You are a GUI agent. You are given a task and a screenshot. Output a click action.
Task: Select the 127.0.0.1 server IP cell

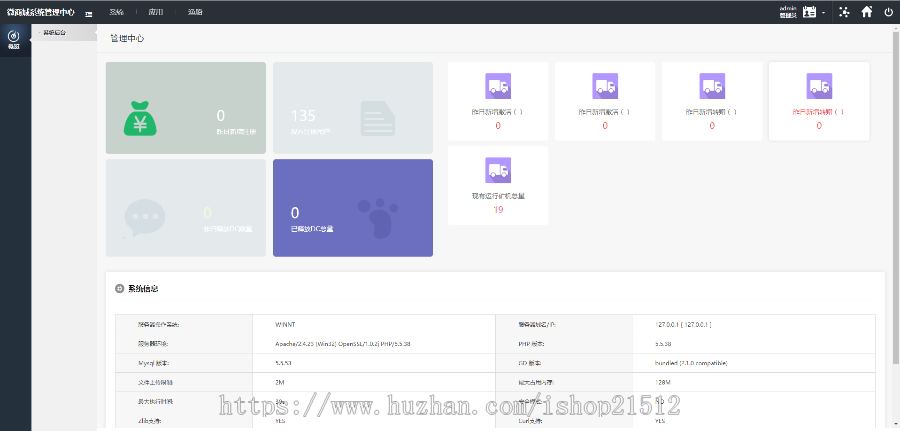point(754,324)
